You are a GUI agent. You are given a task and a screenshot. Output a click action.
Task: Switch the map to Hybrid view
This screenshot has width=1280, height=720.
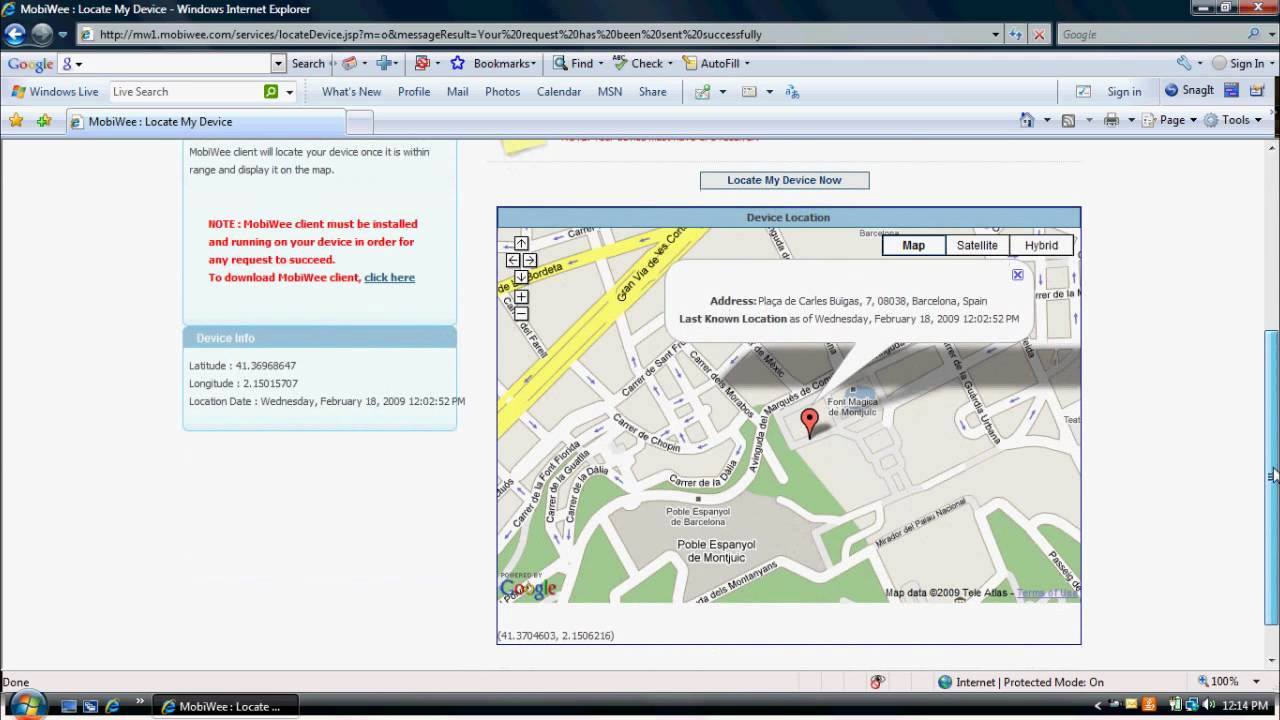(x=1041, y=245)
